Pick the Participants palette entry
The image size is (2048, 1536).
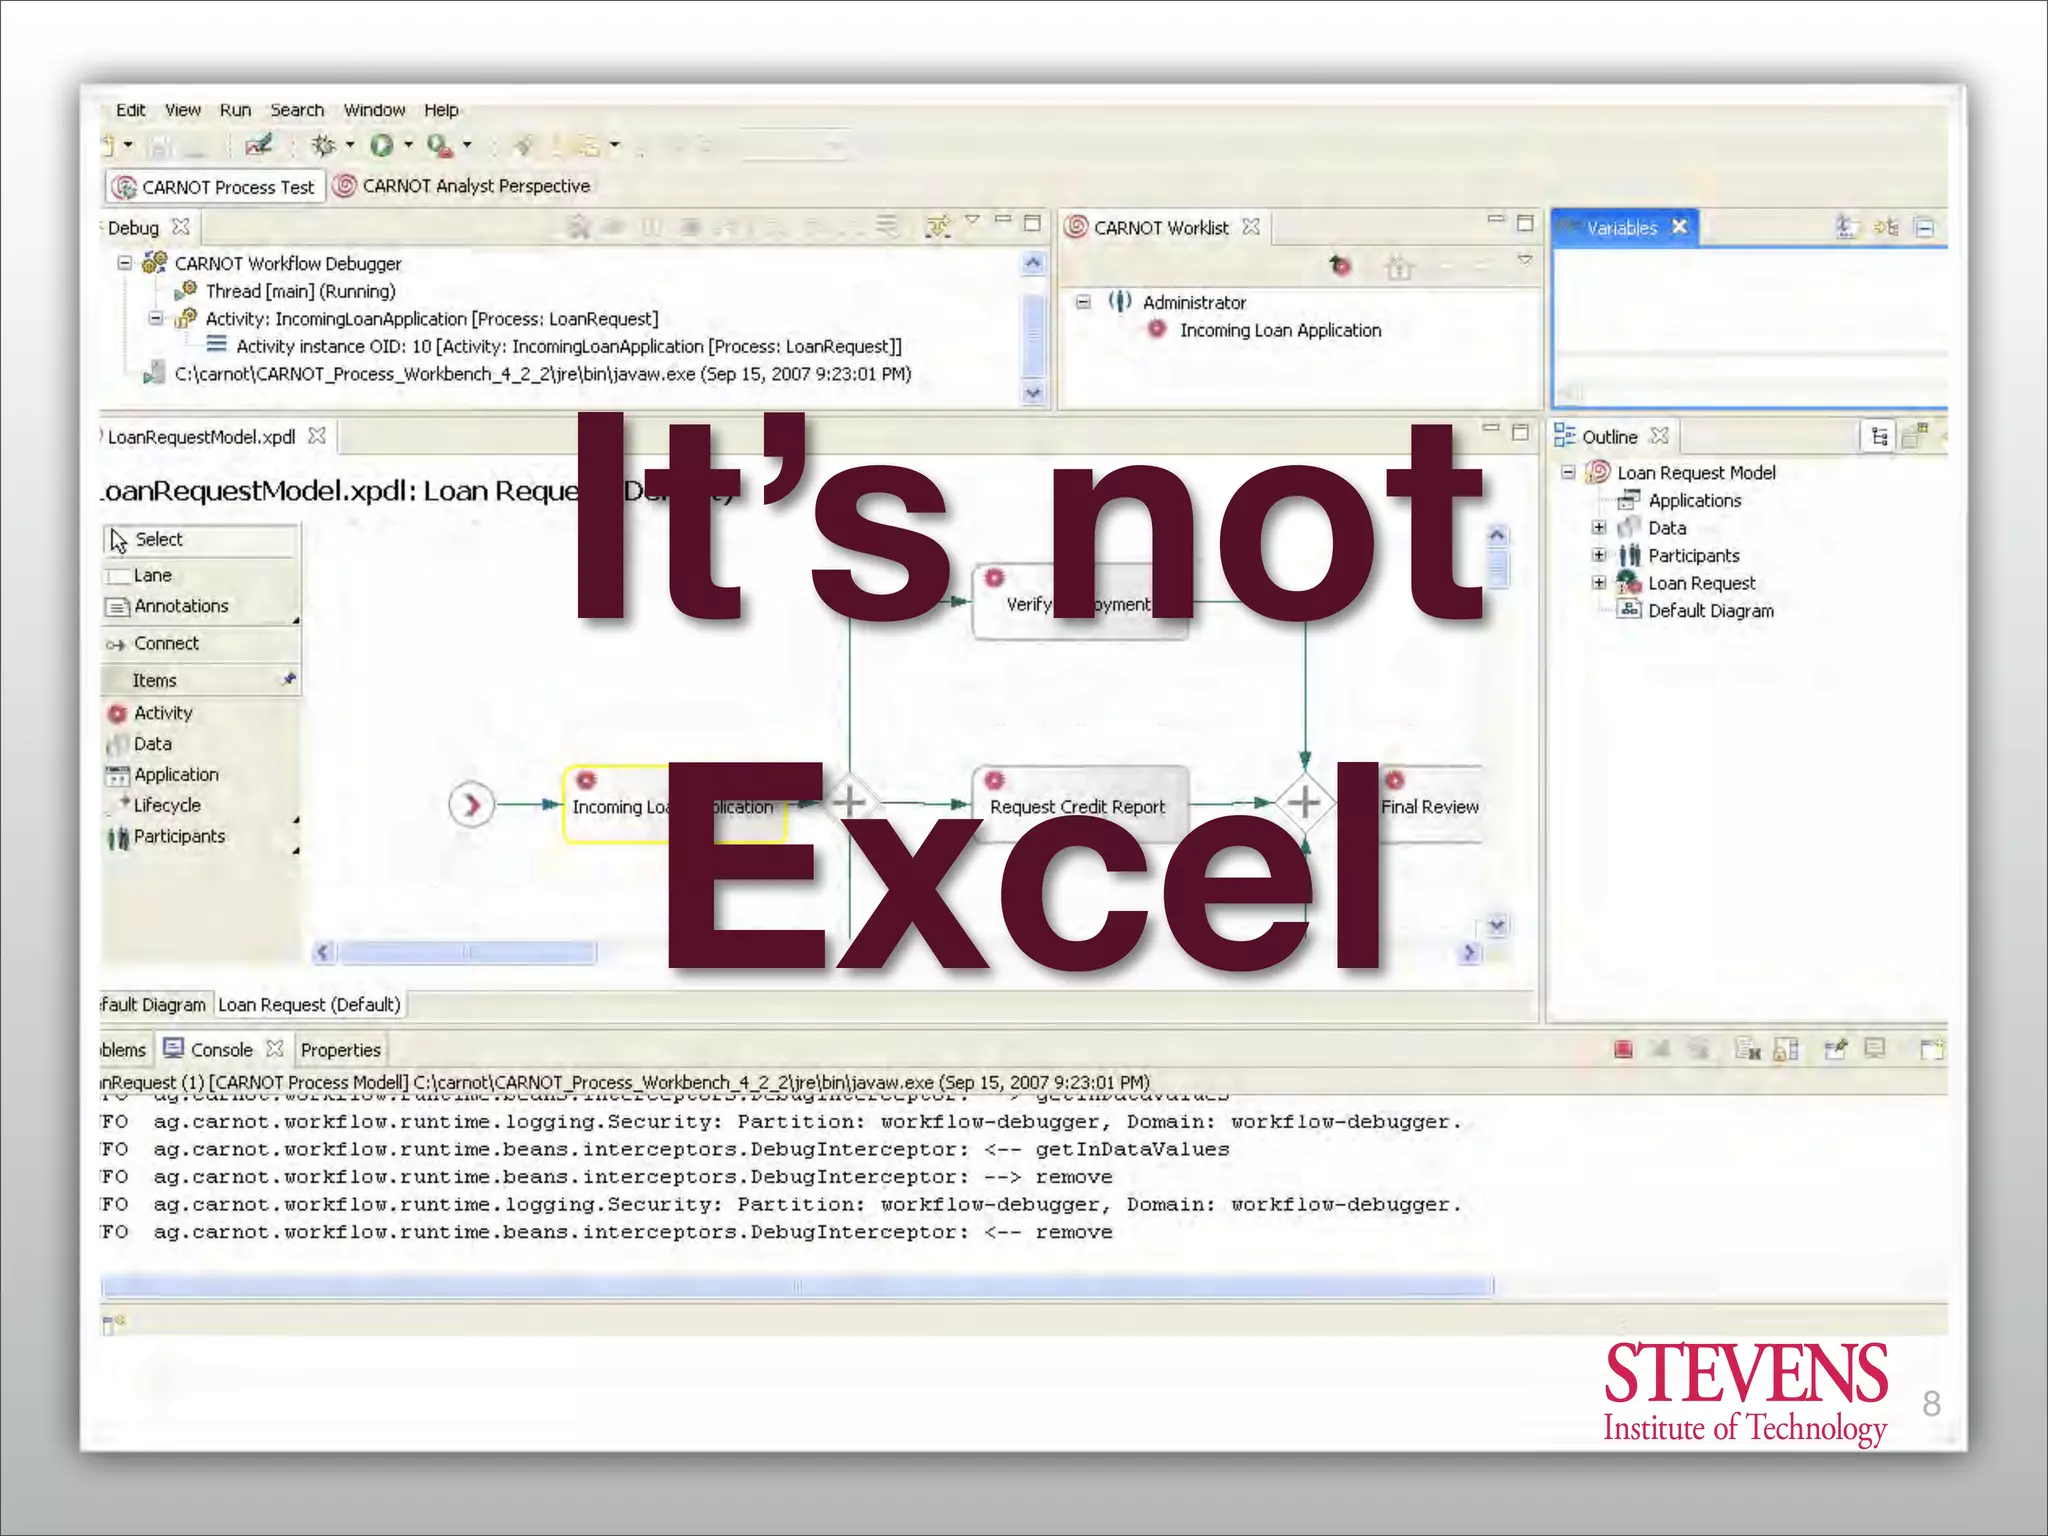178,836
